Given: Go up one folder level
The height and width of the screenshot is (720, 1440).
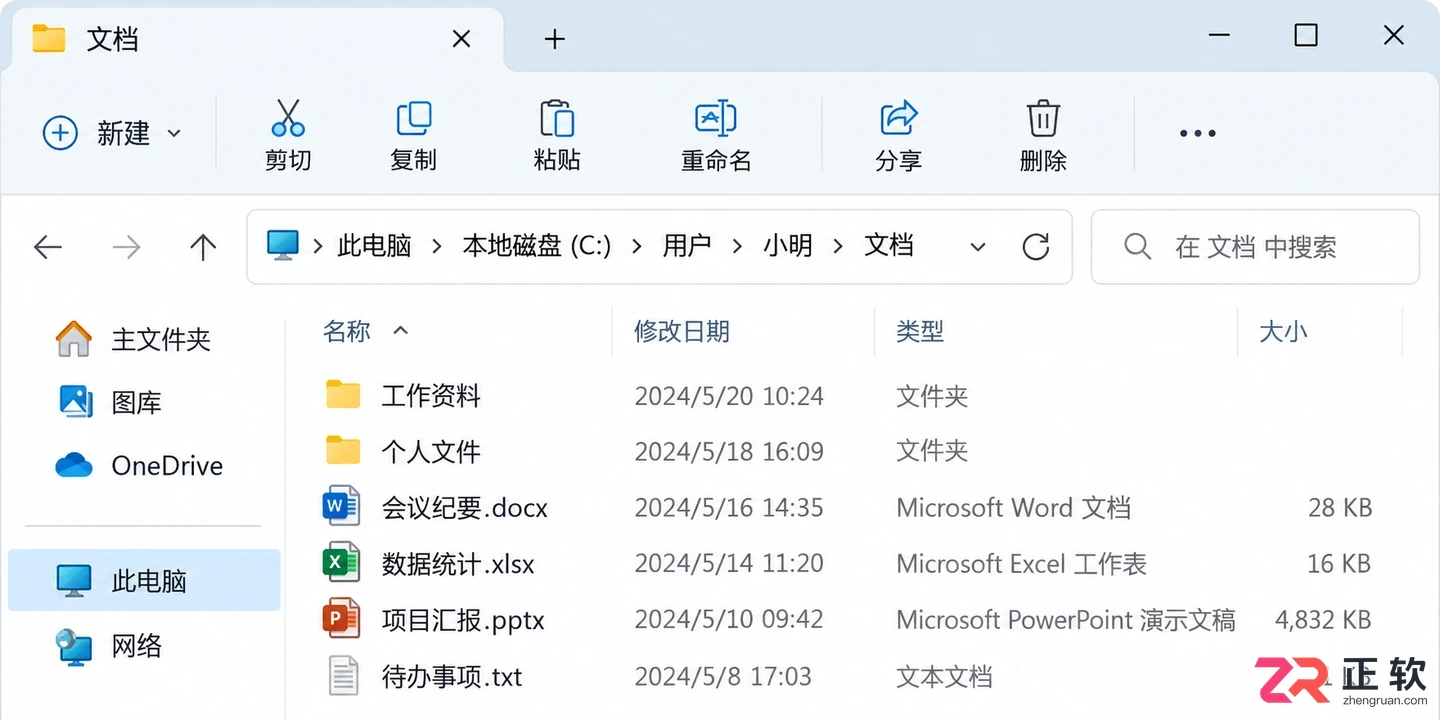Looking at the screenshot, I should [203, 247].
